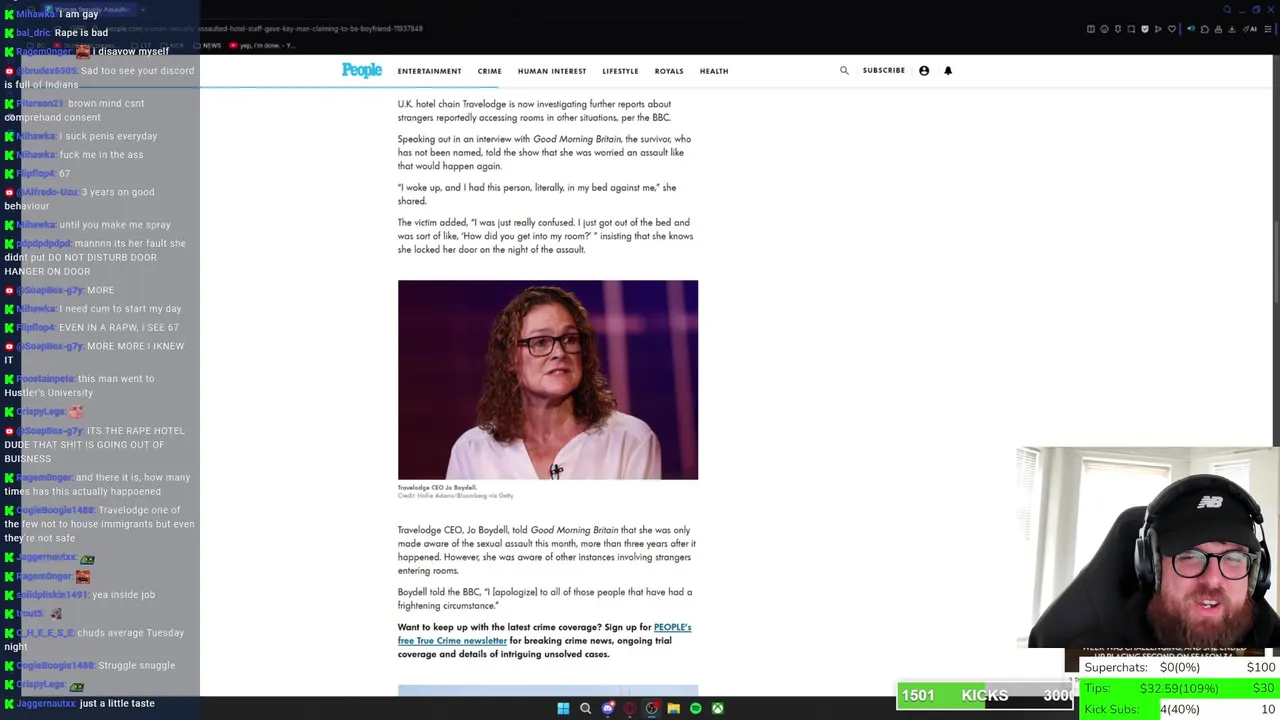
Task: Open the Lifestyle menu item
Action: pyautogui.click(x=620, y=71)
